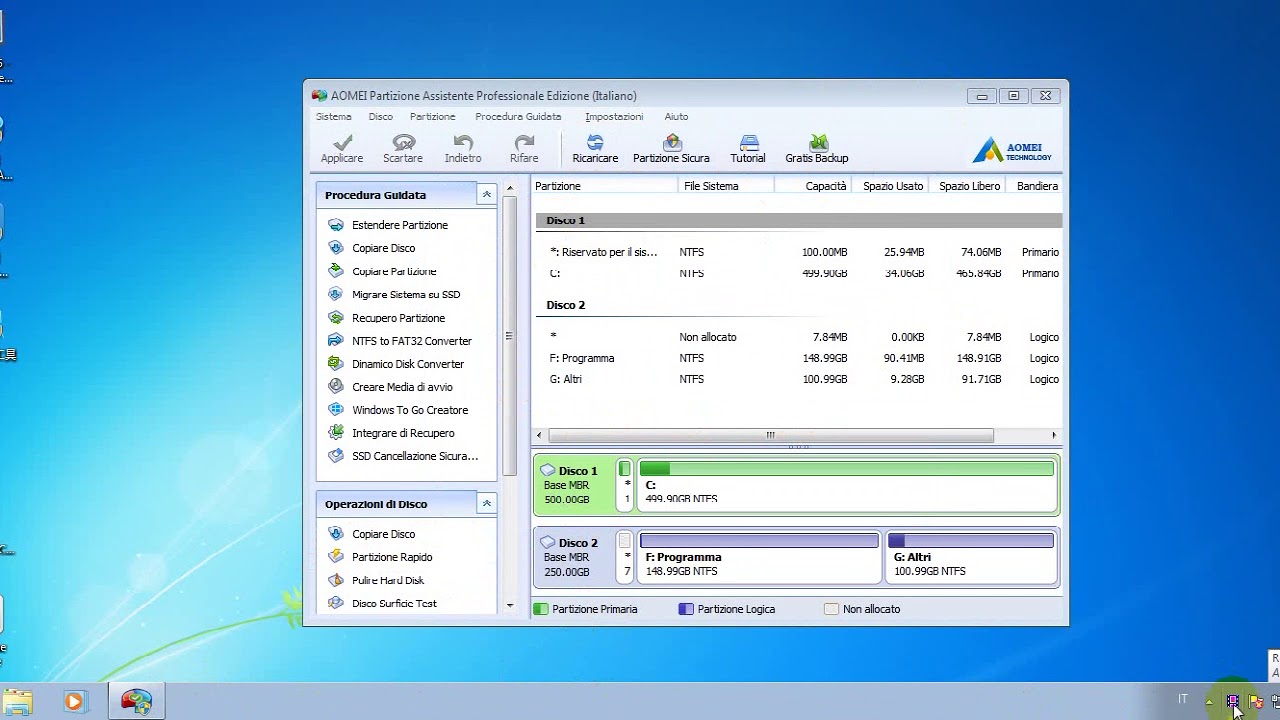Open the Procedura Guidata menu
The height and width of the screenshot is (720, 1280).
pos(518,117)
